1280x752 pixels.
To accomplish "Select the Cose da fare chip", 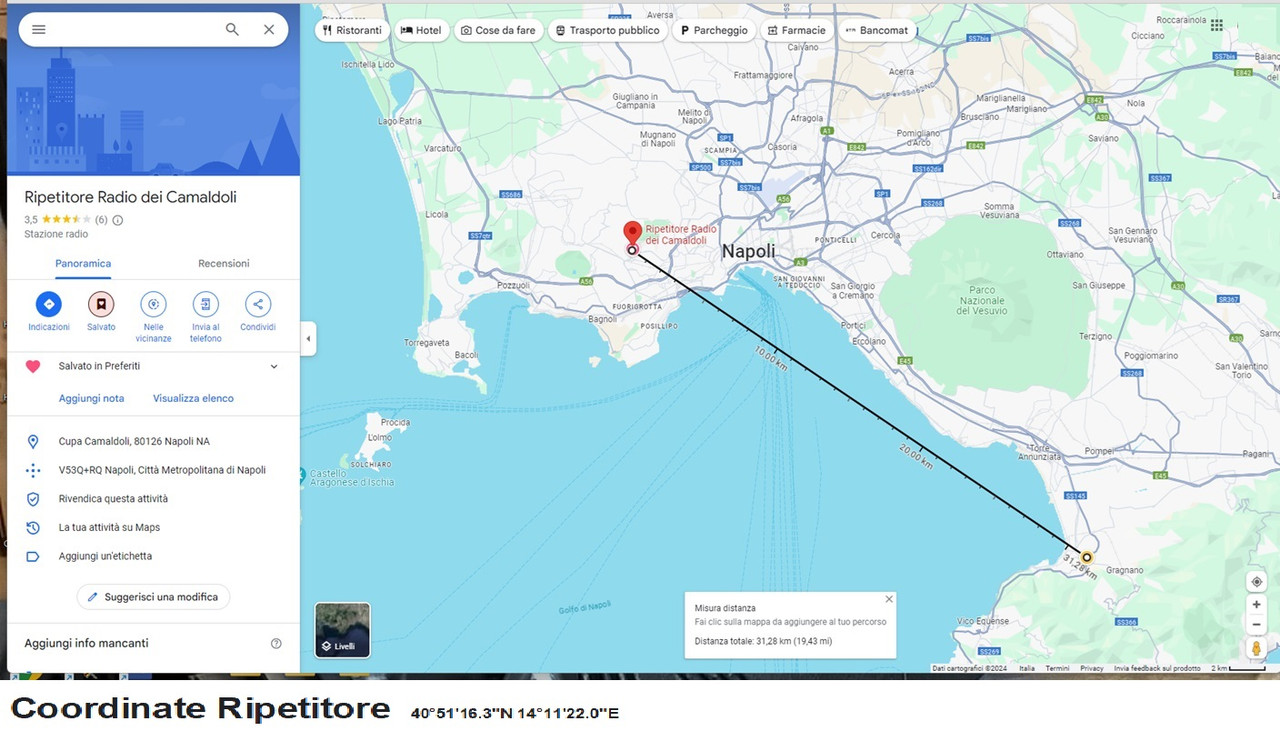I will click(498, 30).
